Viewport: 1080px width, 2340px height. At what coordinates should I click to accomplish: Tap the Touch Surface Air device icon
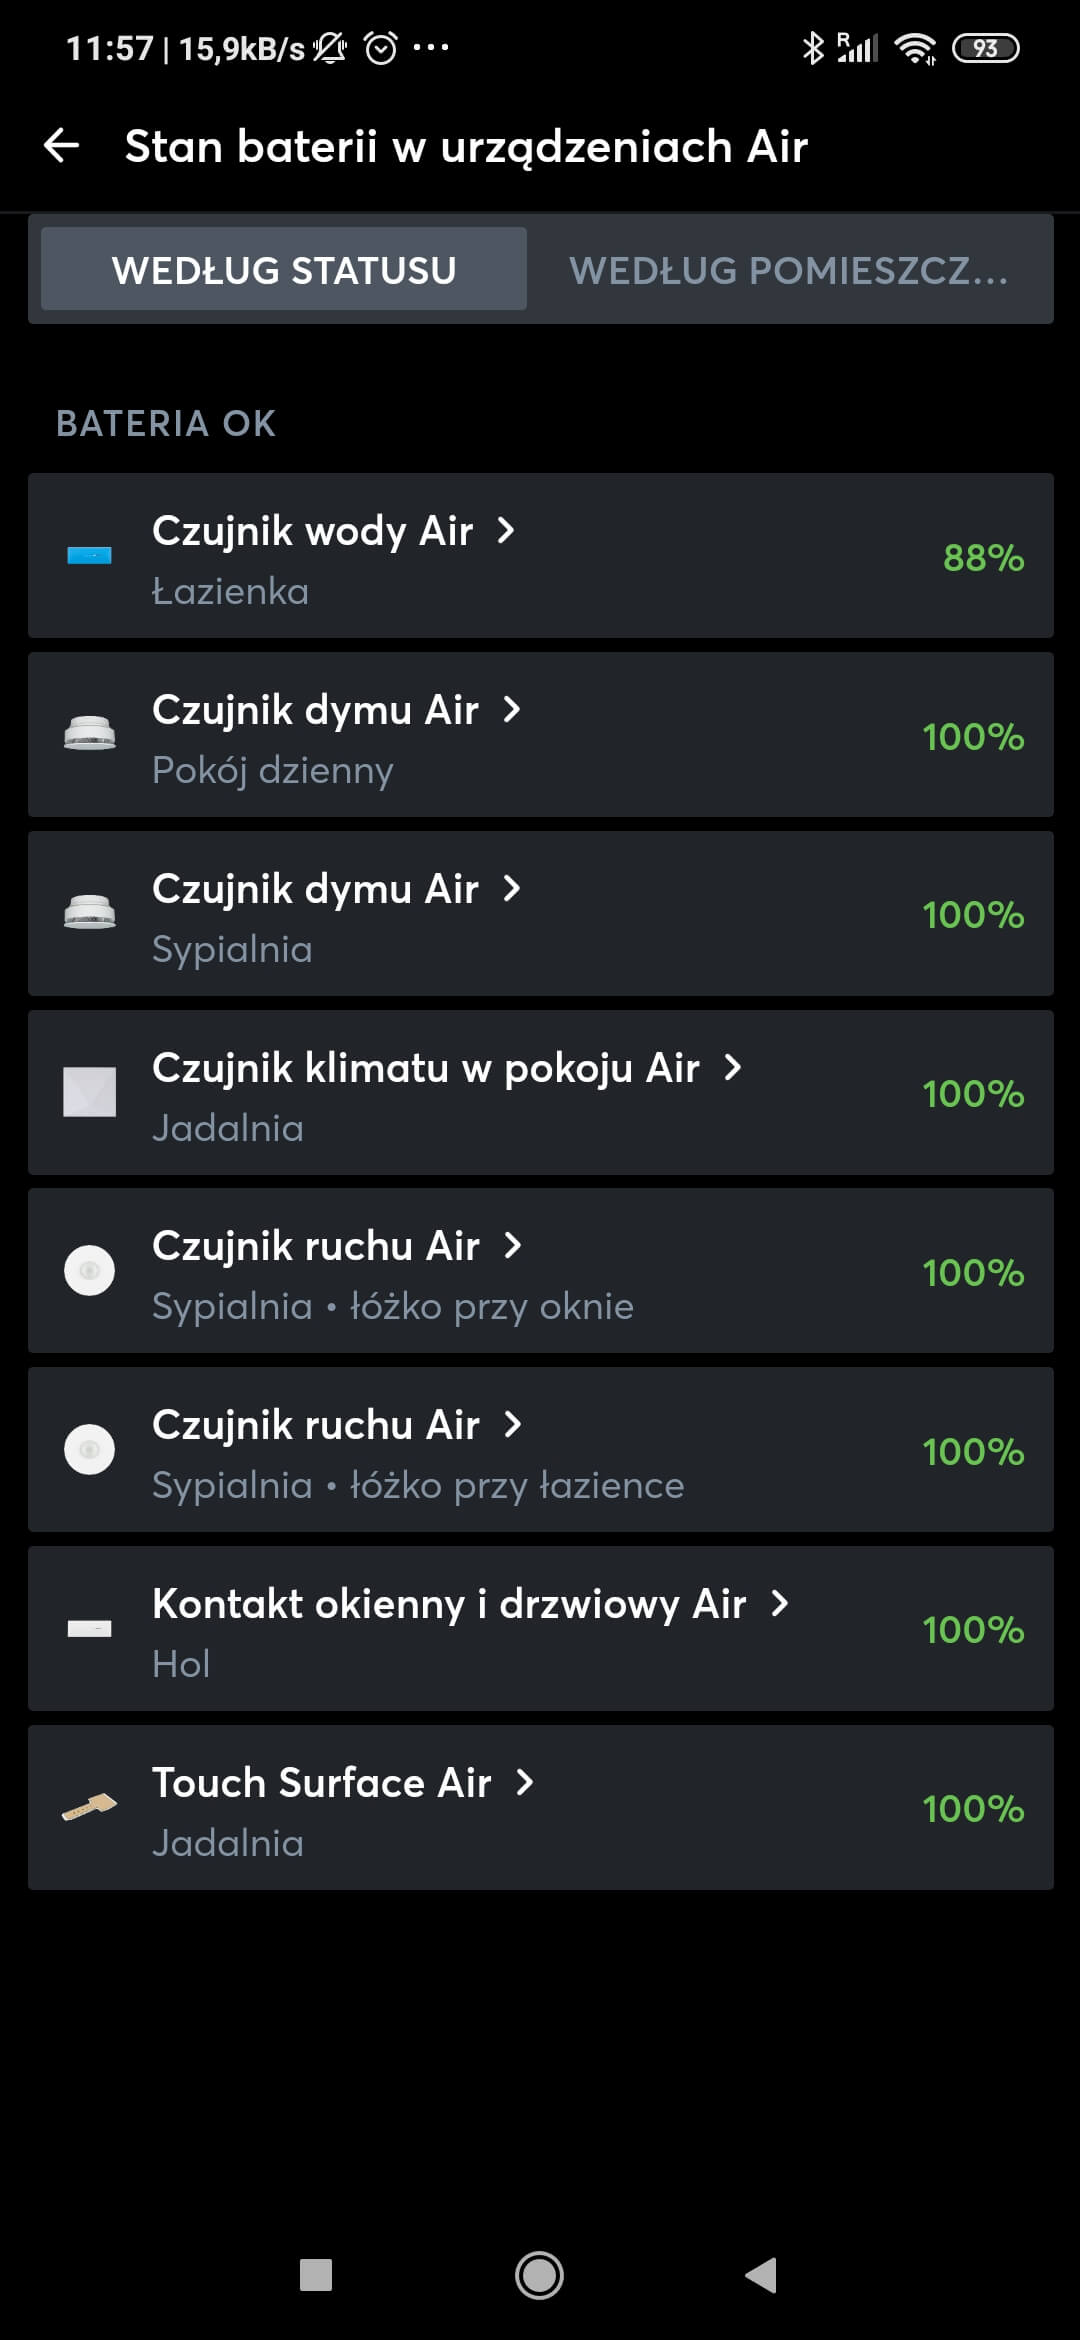tap(89, 1807)
